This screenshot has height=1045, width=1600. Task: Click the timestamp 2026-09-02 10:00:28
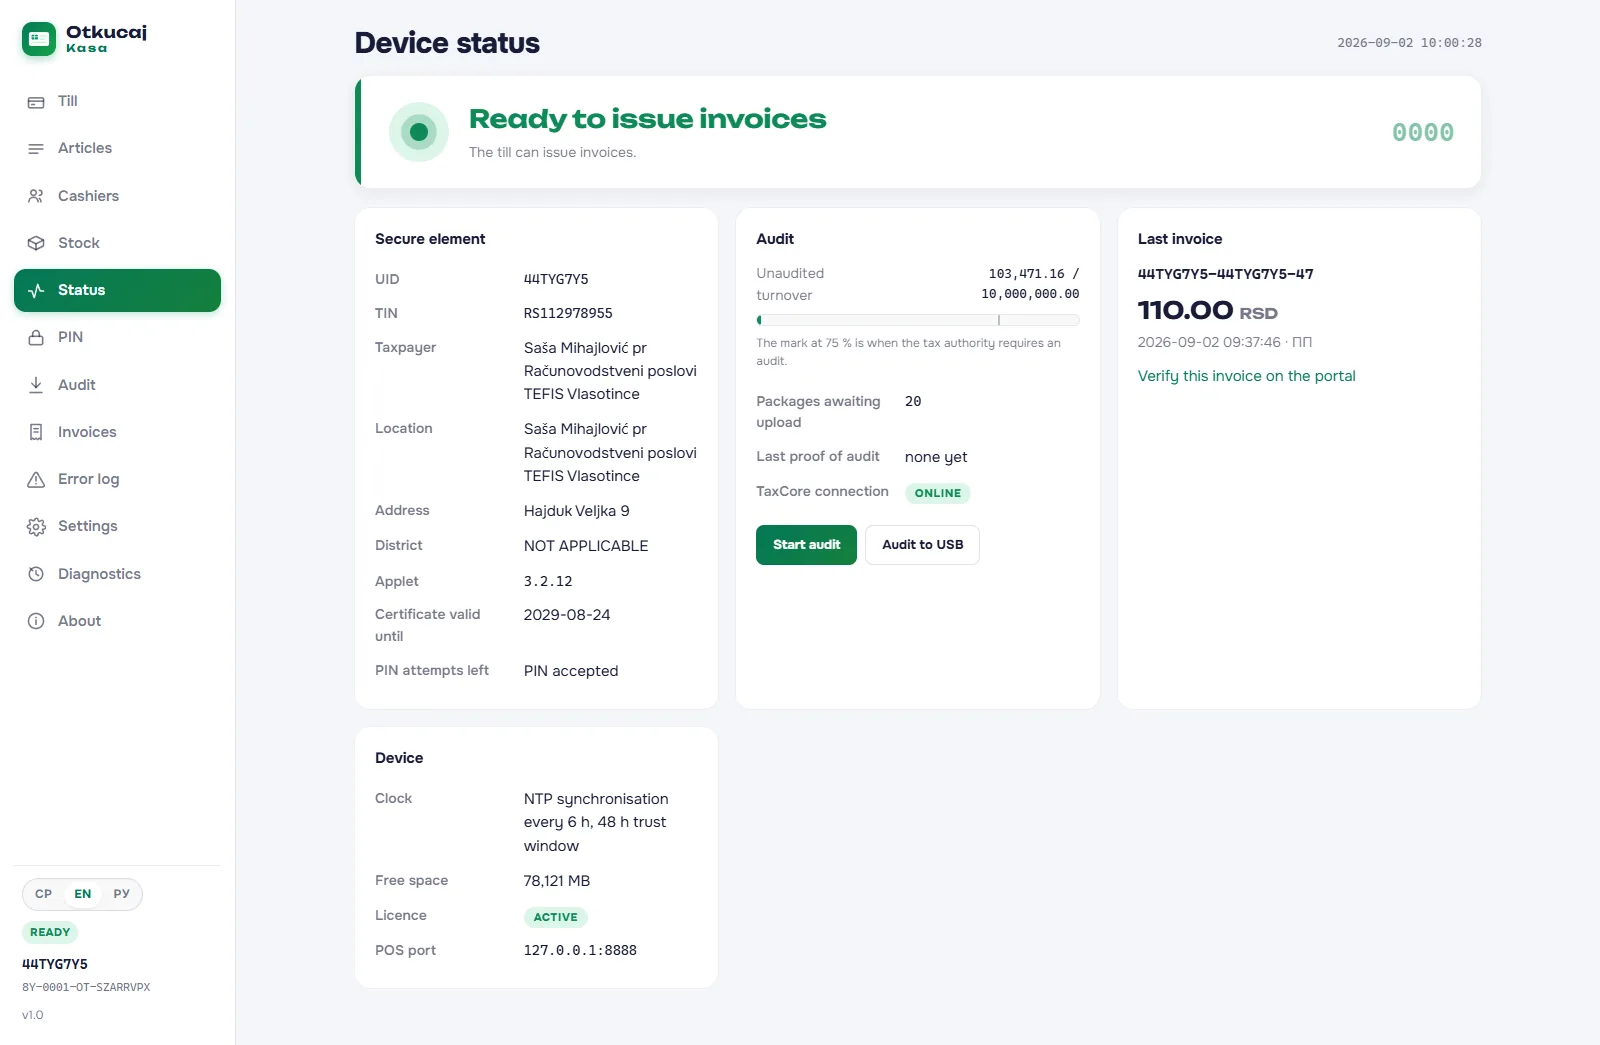1409,43
